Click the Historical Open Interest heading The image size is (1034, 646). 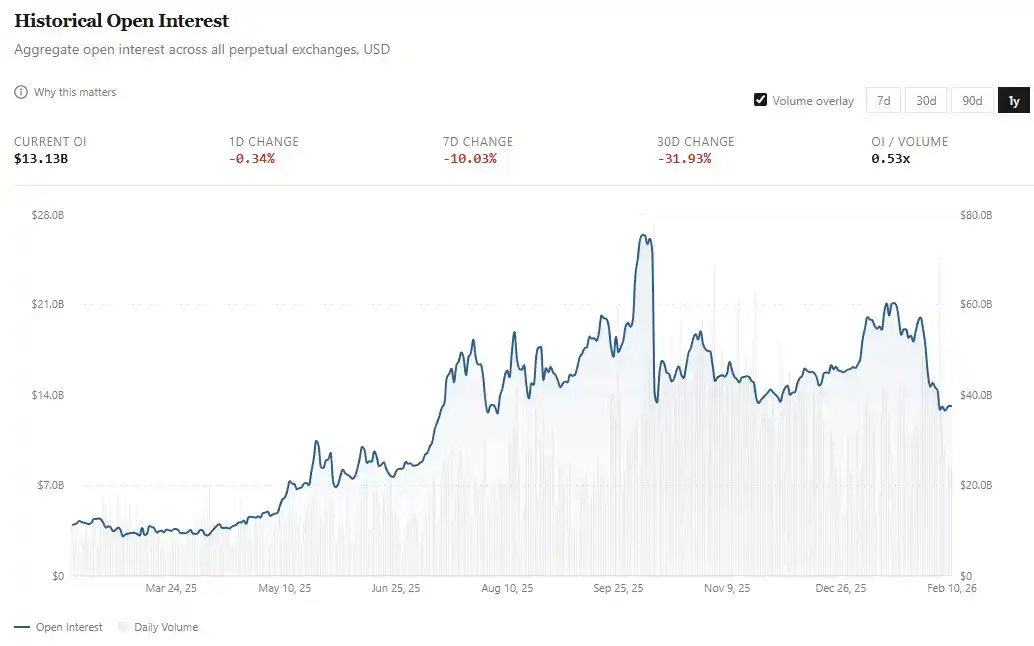click(x=121, y=21)
